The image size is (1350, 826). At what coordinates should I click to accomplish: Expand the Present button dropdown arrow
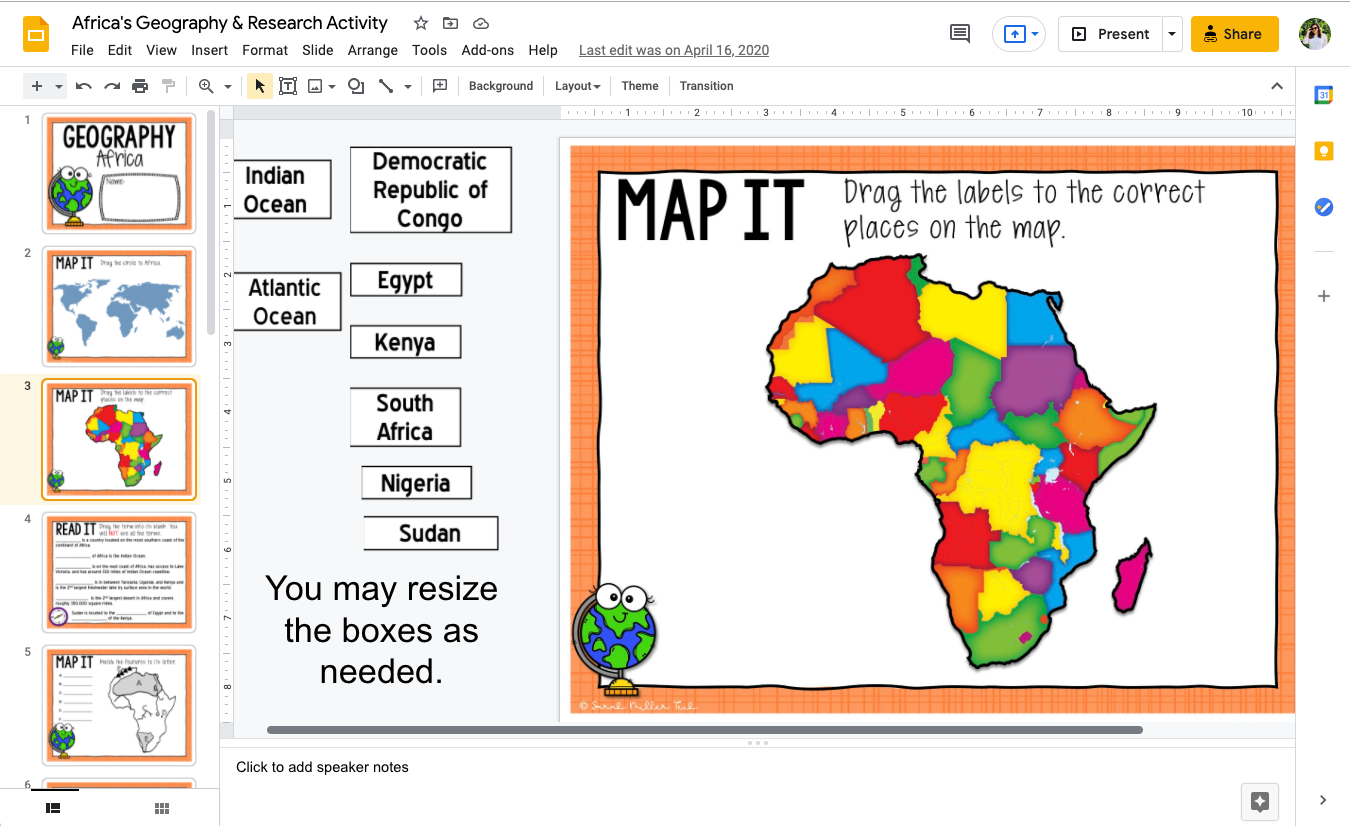point(1172,33)
